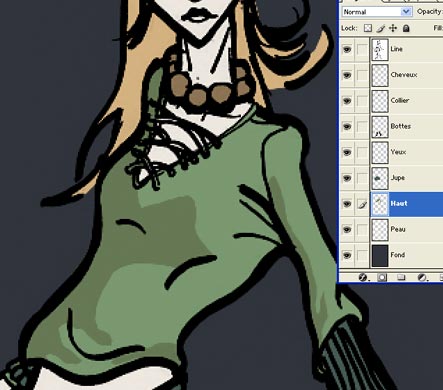The height and width of the screenshot is (390, 443).
Task: Select the Peau layer
Action: [407, 229]
